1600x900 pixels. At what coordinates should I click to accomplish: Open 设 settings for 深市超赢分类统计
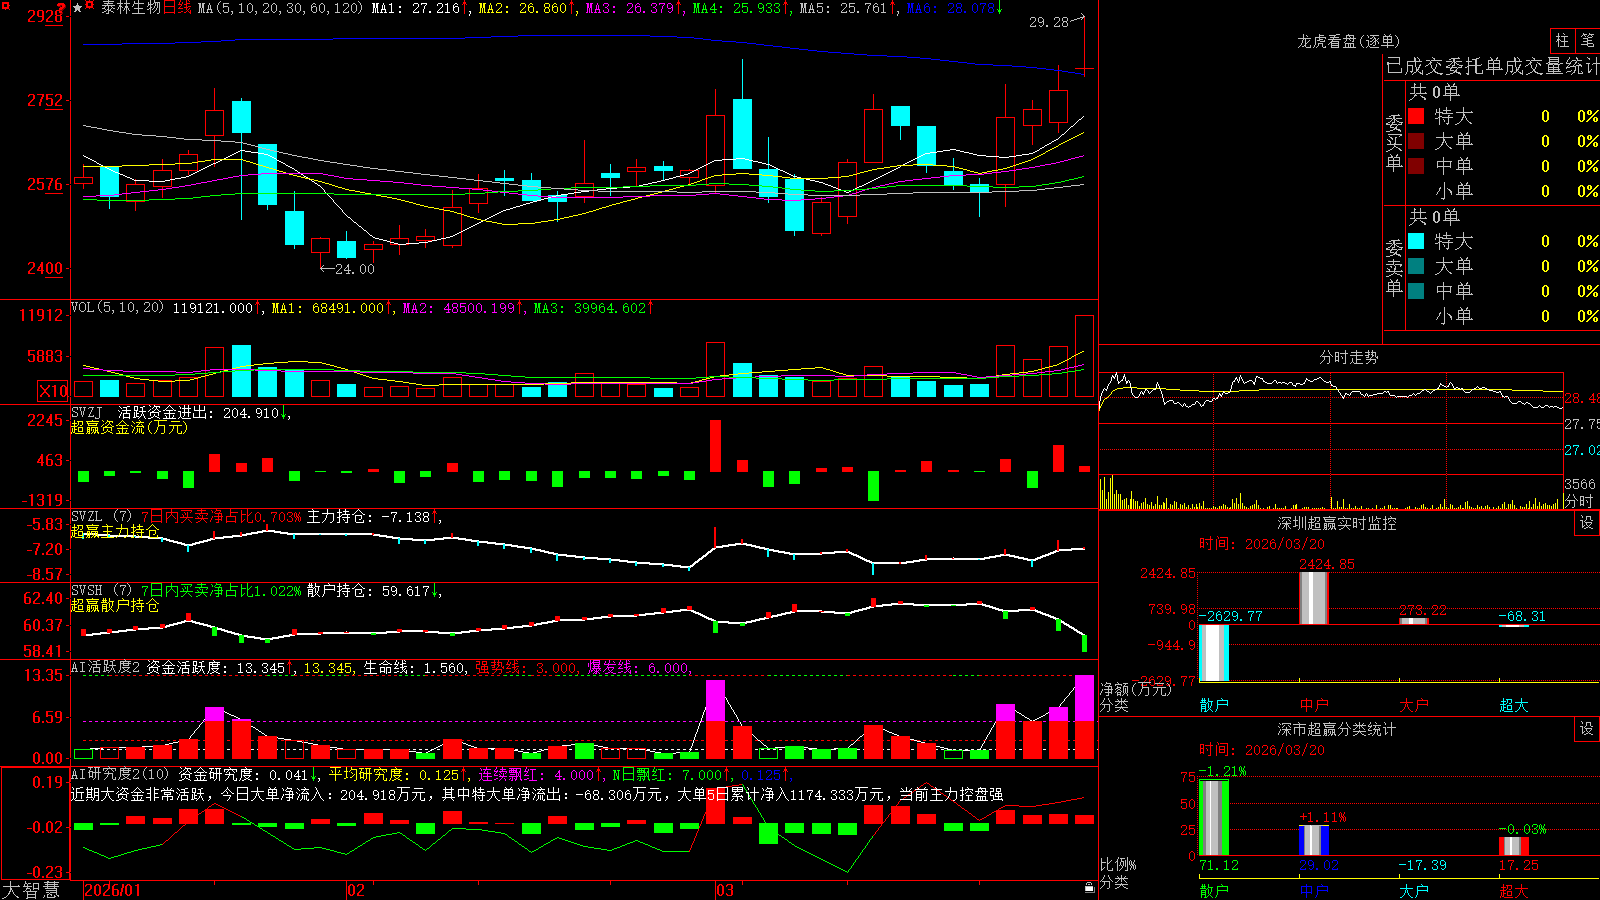pyautogui.click(x=1587, y=729)
